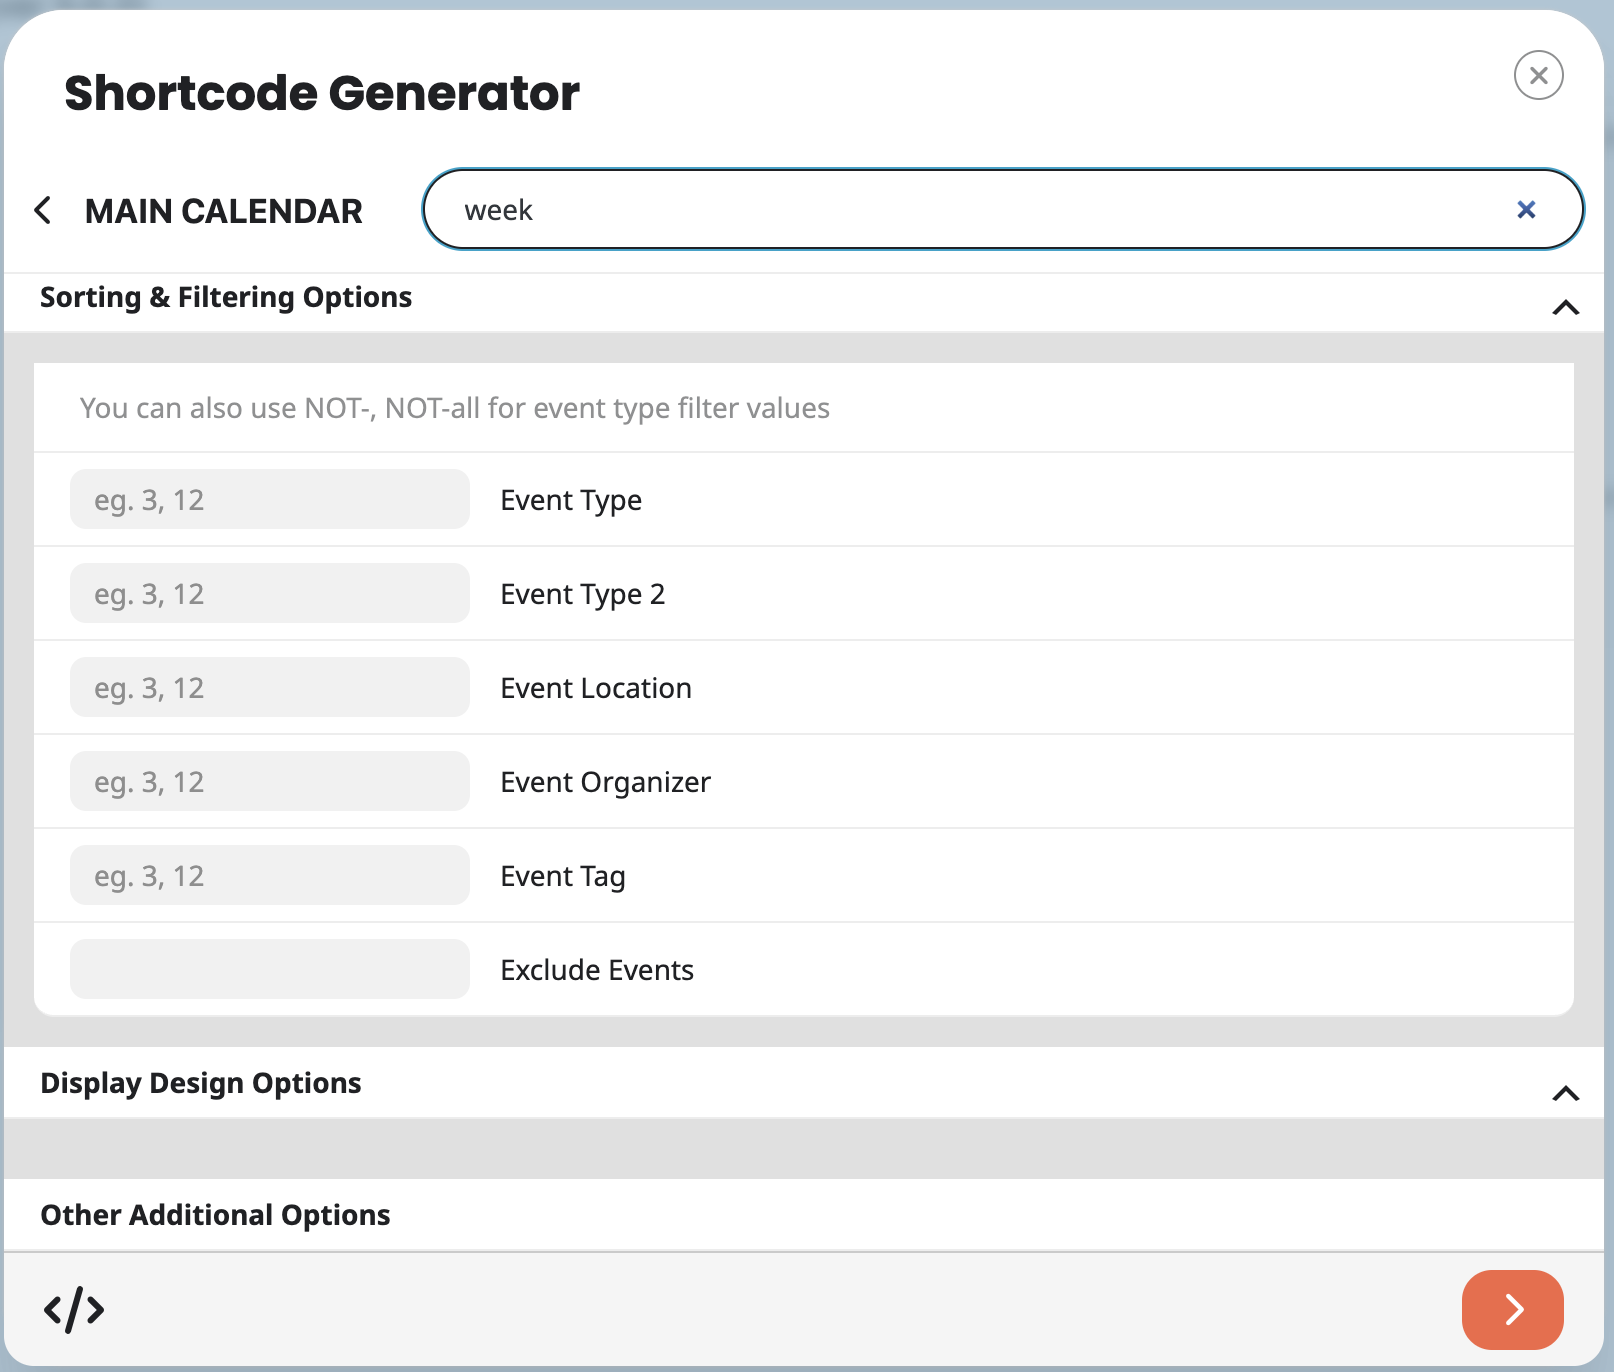1614x1372 pixels.
Task: Click the Event Organizer input field
Action: (x=269, y=781)
